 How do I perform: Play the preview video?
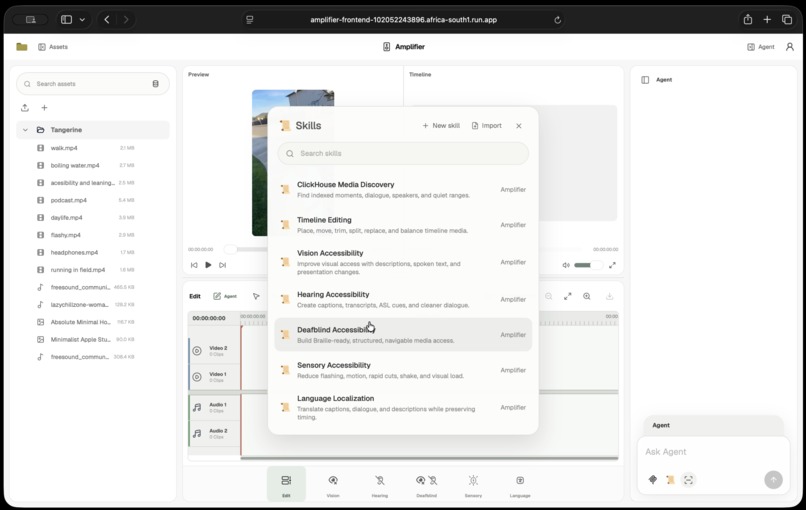click(208, 265)
